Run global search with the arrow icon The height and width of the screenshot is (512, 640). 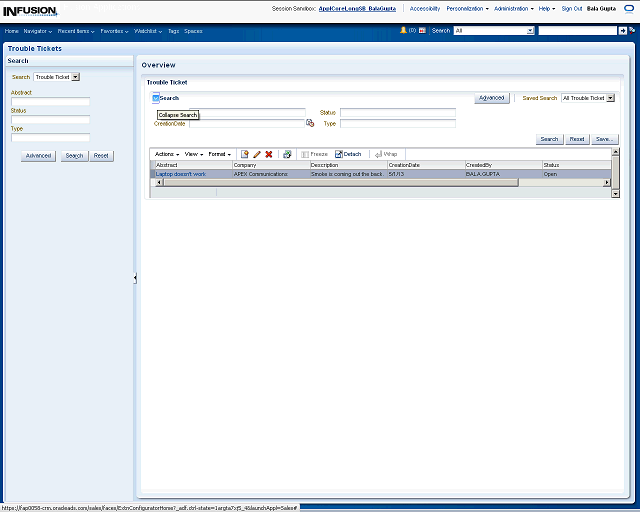pos(622,31)
